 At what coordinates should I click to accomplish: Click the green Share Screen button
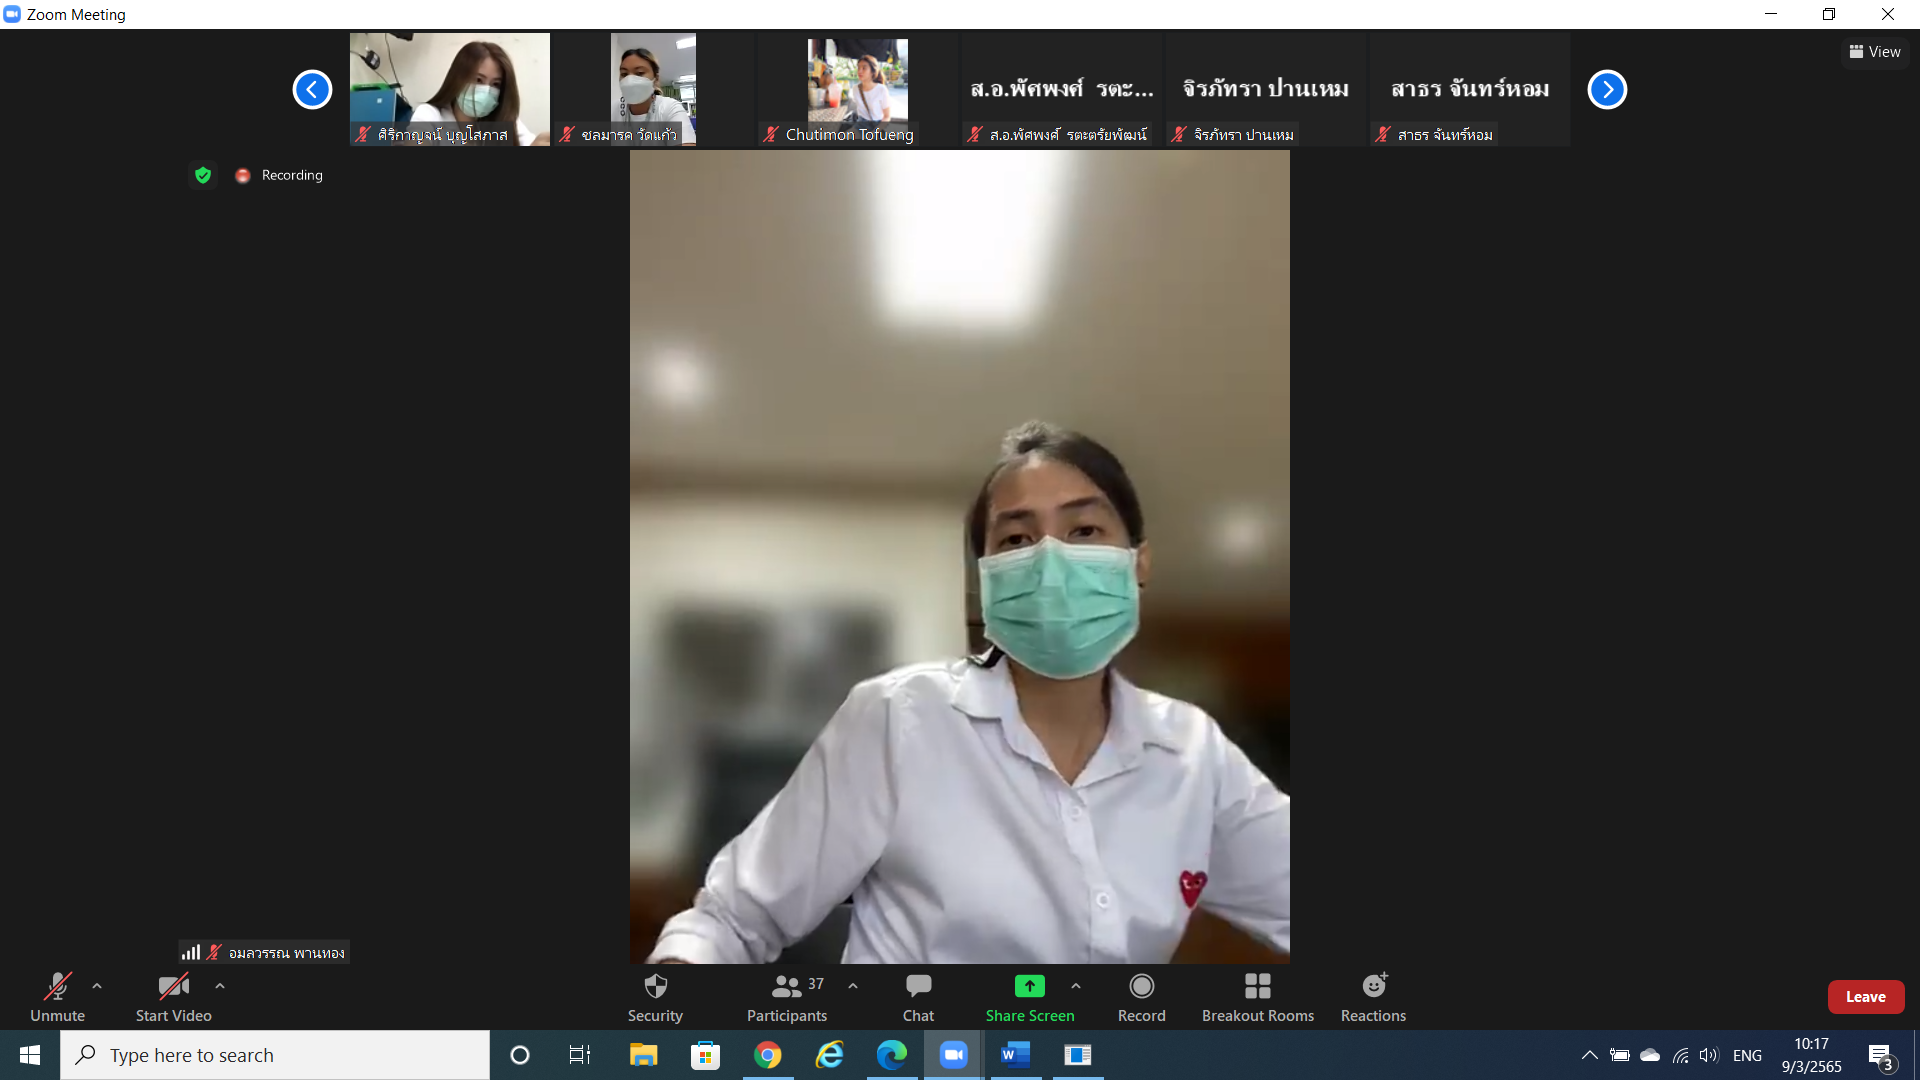point(1029,997)
